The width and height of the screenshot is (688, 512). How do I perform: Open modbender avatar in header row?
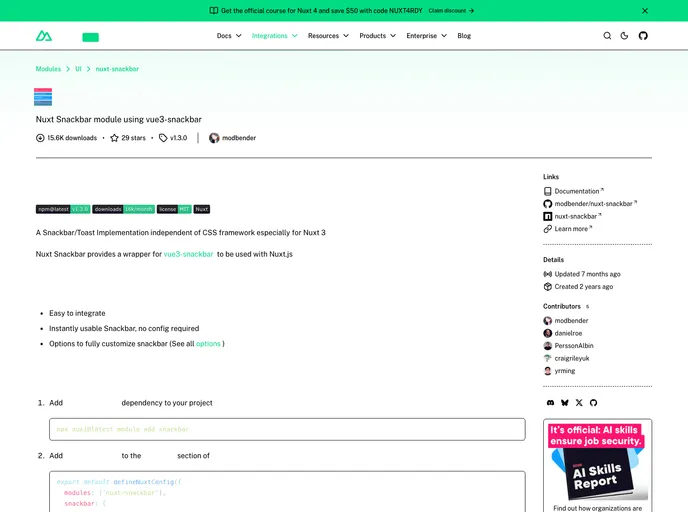[x=214, y=138]
